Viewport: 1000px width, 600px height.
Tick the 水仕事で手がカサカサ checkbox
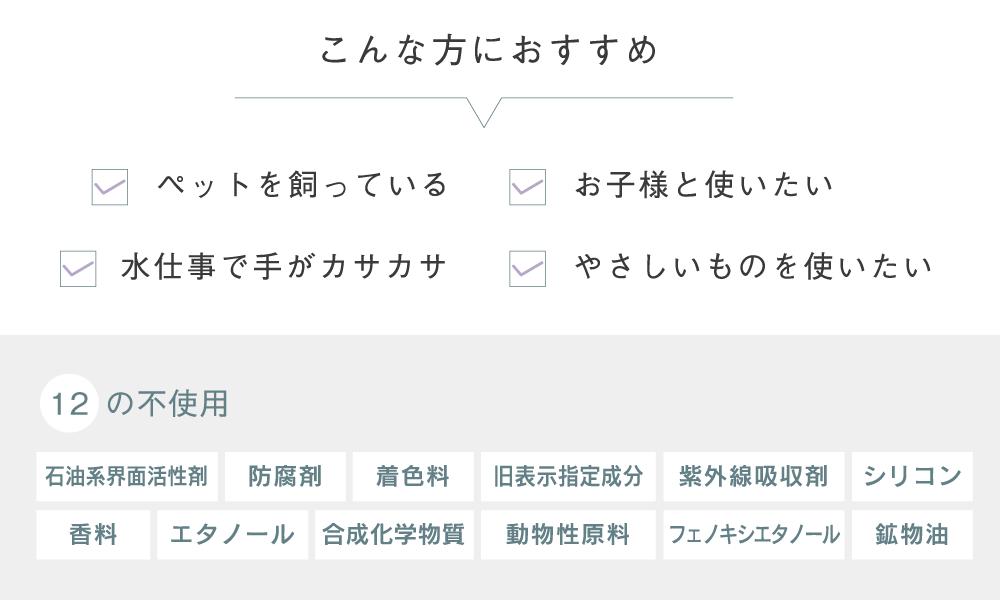coord(78,268)
